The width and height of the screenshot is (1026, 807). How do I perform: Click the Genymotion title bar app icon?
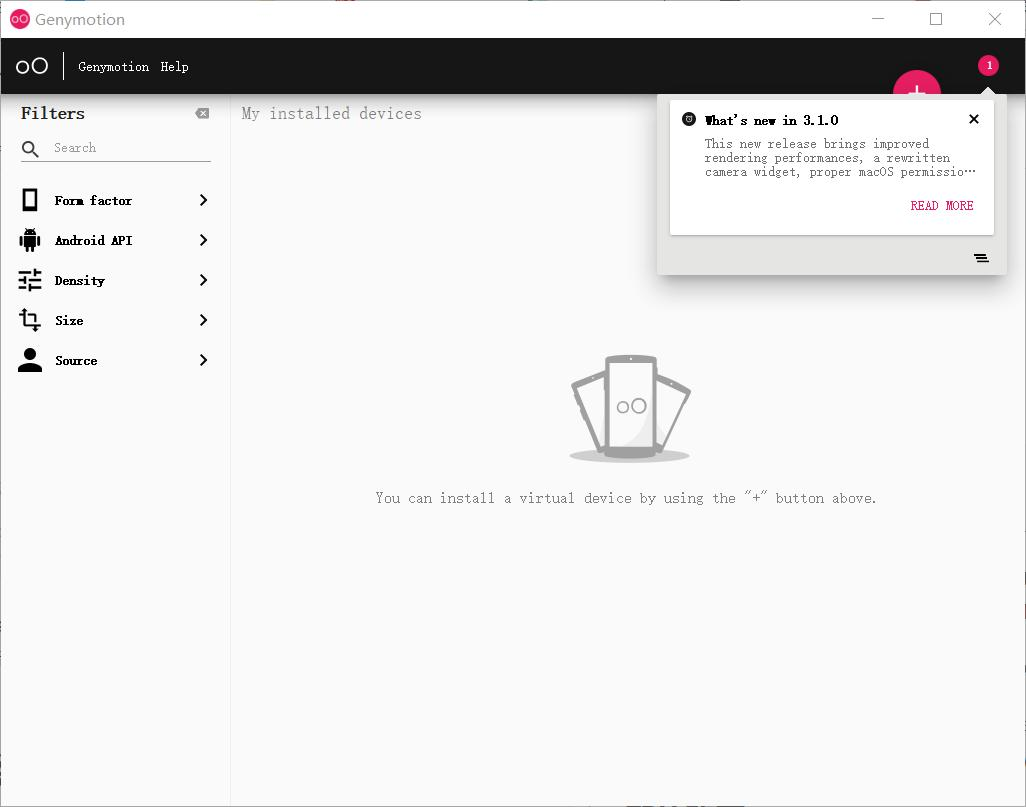click(x=20, y=19)
